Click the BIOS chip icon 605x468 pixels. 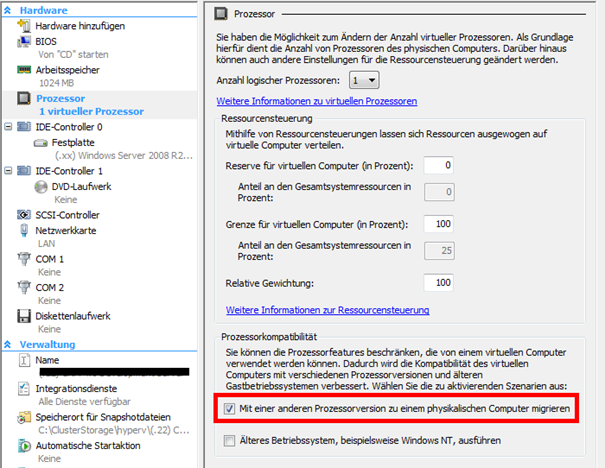point(24,41)
